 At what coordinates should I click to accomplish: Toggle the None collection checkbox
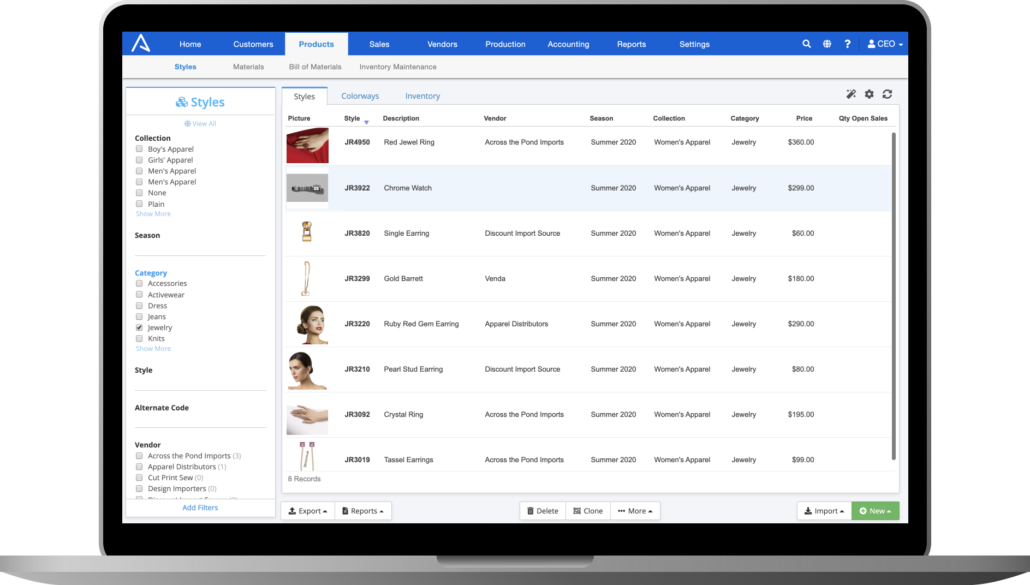[x=139, y=192]
